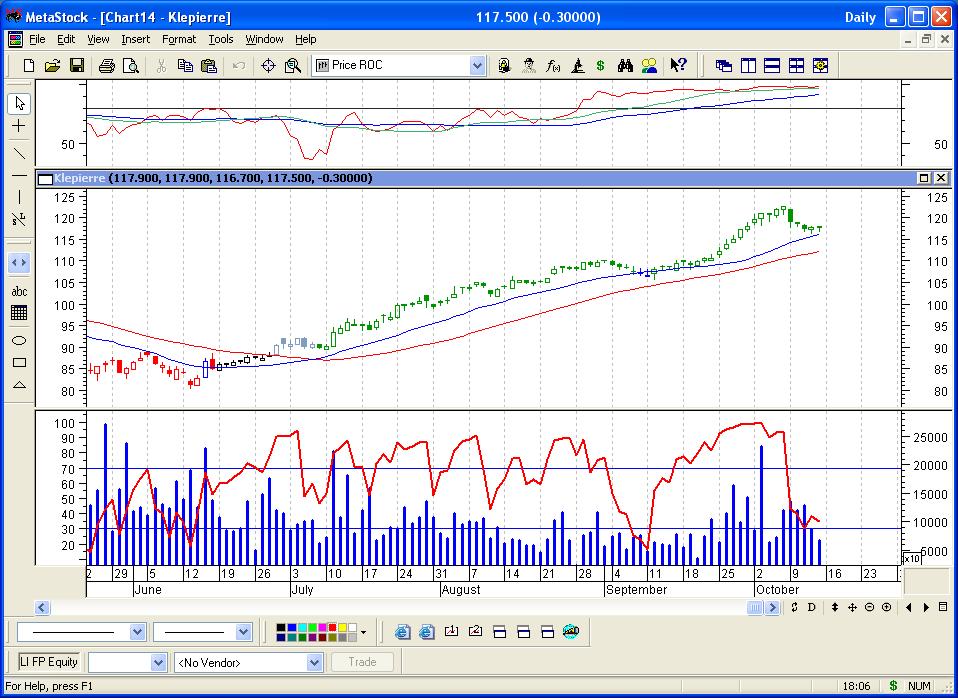Choose the rectangle drawing tool
The width and height of the screenshot is (958, 698).
(x=19, y=363)
